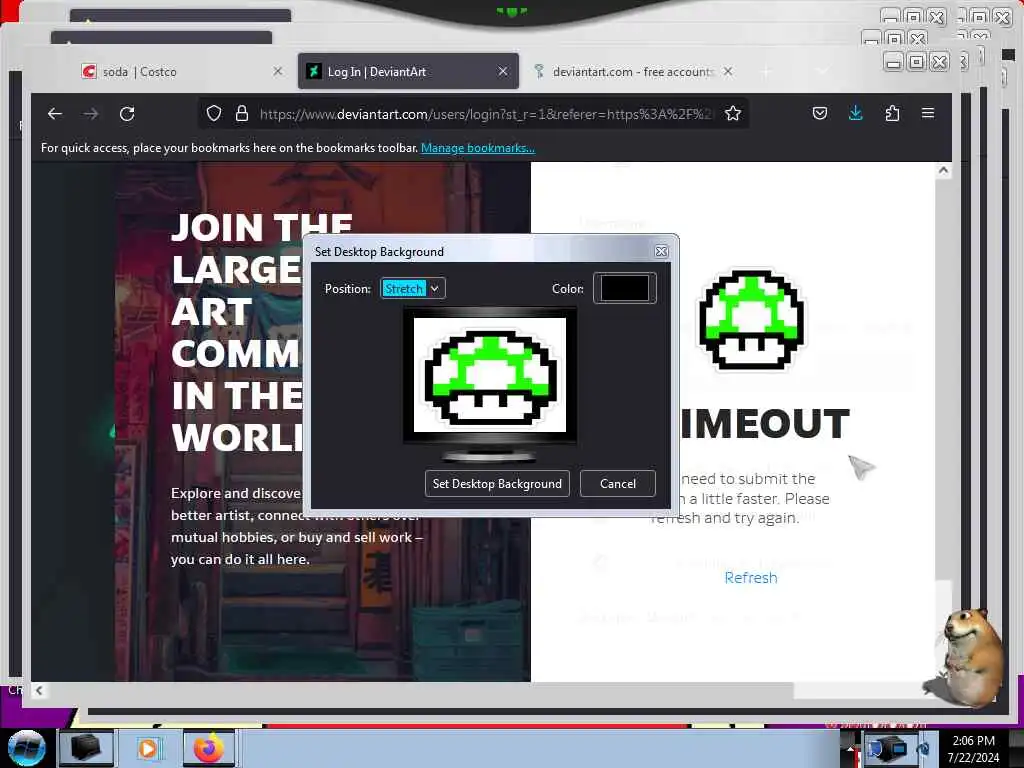Viewport: 1024px width, 768px height.
Task: Switch to the soda | Costco tab
Action: click(182, 71)
